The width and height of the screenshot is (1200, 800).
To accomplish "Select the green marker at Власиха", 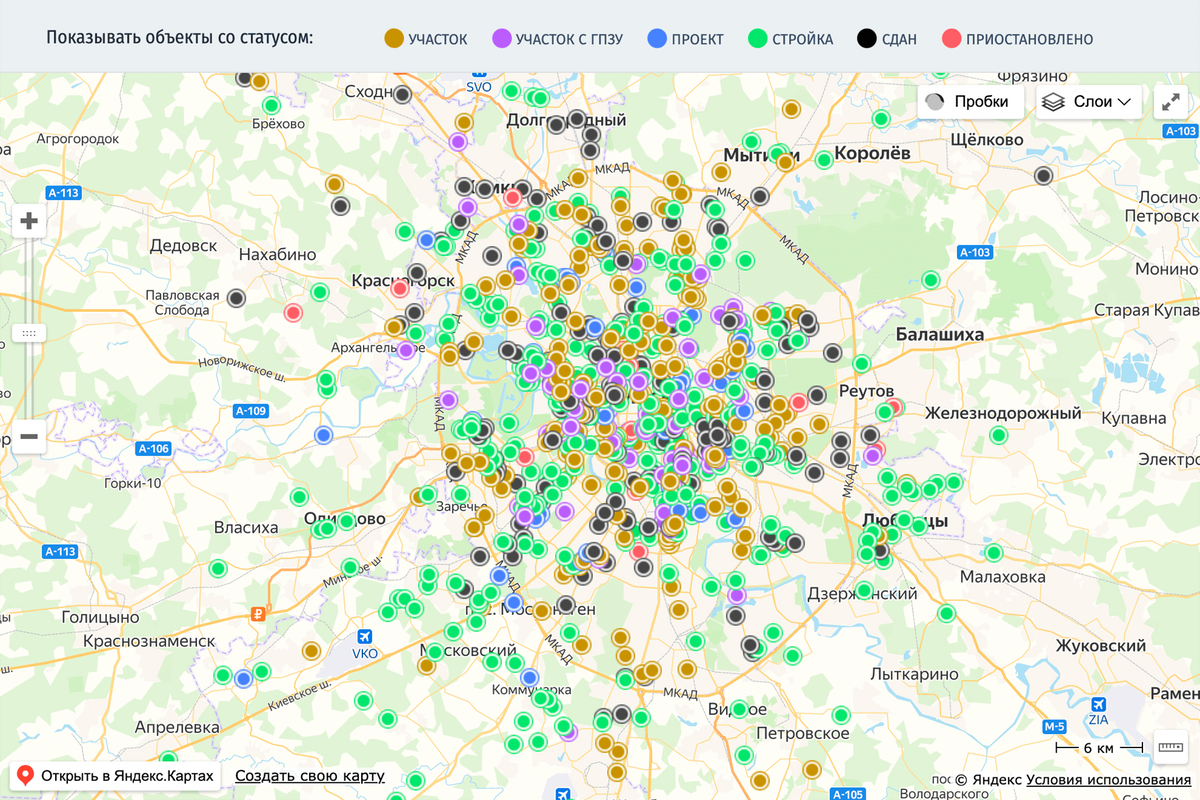I will 218,569.
